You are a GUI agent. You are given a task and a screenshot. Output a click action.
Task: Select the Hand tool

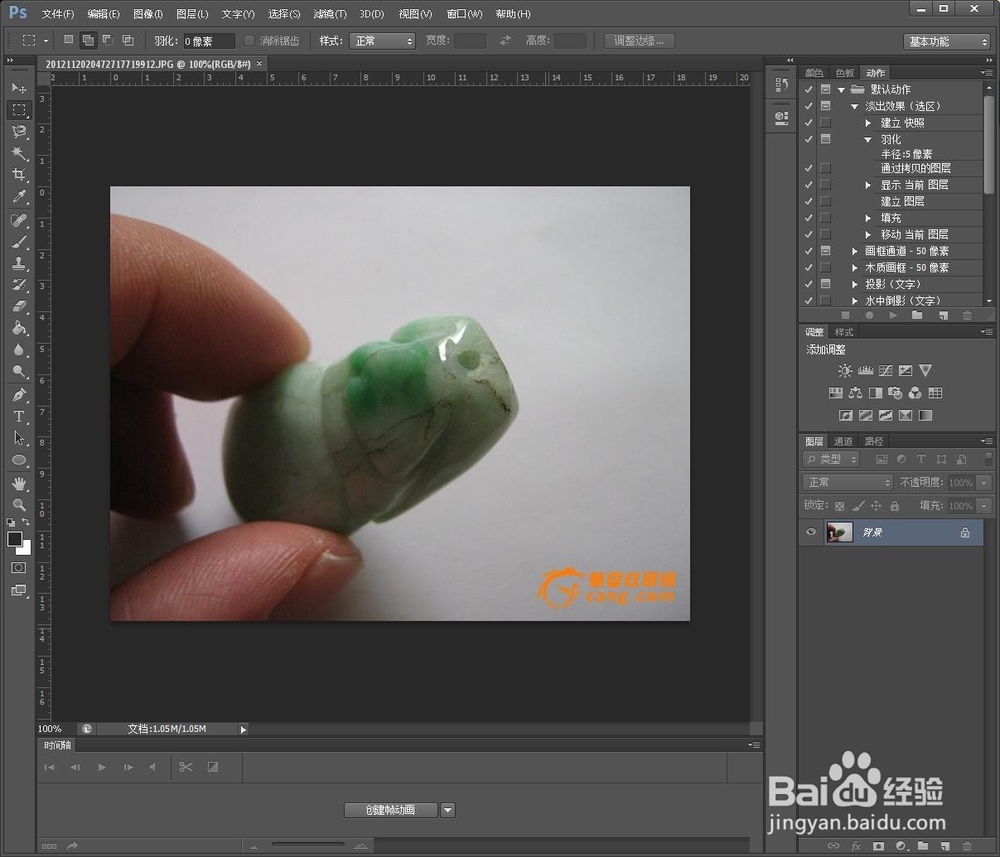[19, 484]
